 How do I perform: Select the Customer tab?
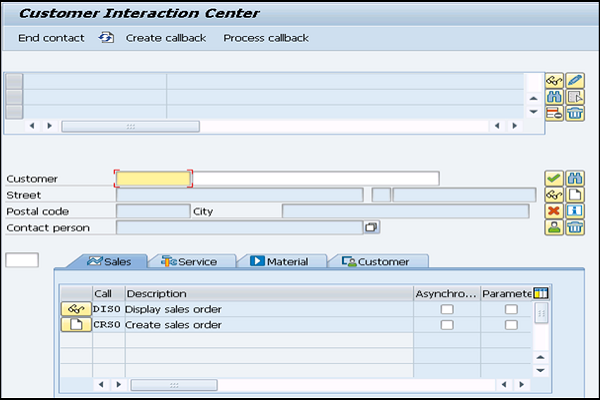pos(377,261)
